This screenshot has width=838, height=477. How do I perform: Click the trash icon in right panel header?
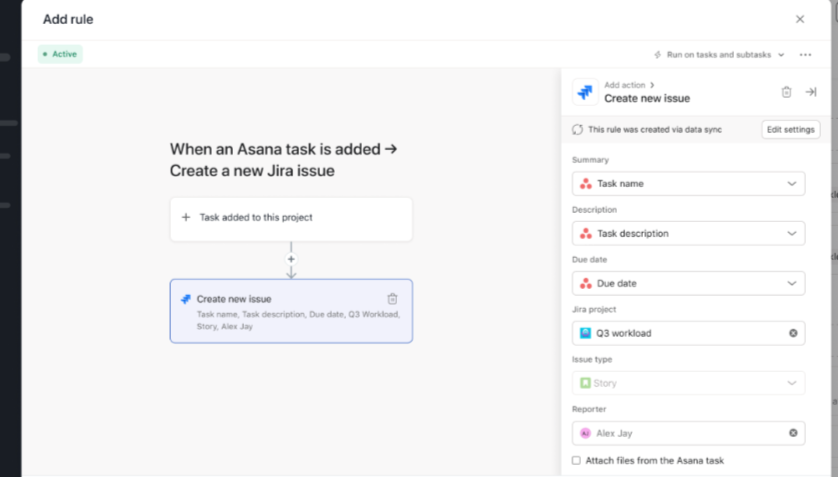(786, 92)
